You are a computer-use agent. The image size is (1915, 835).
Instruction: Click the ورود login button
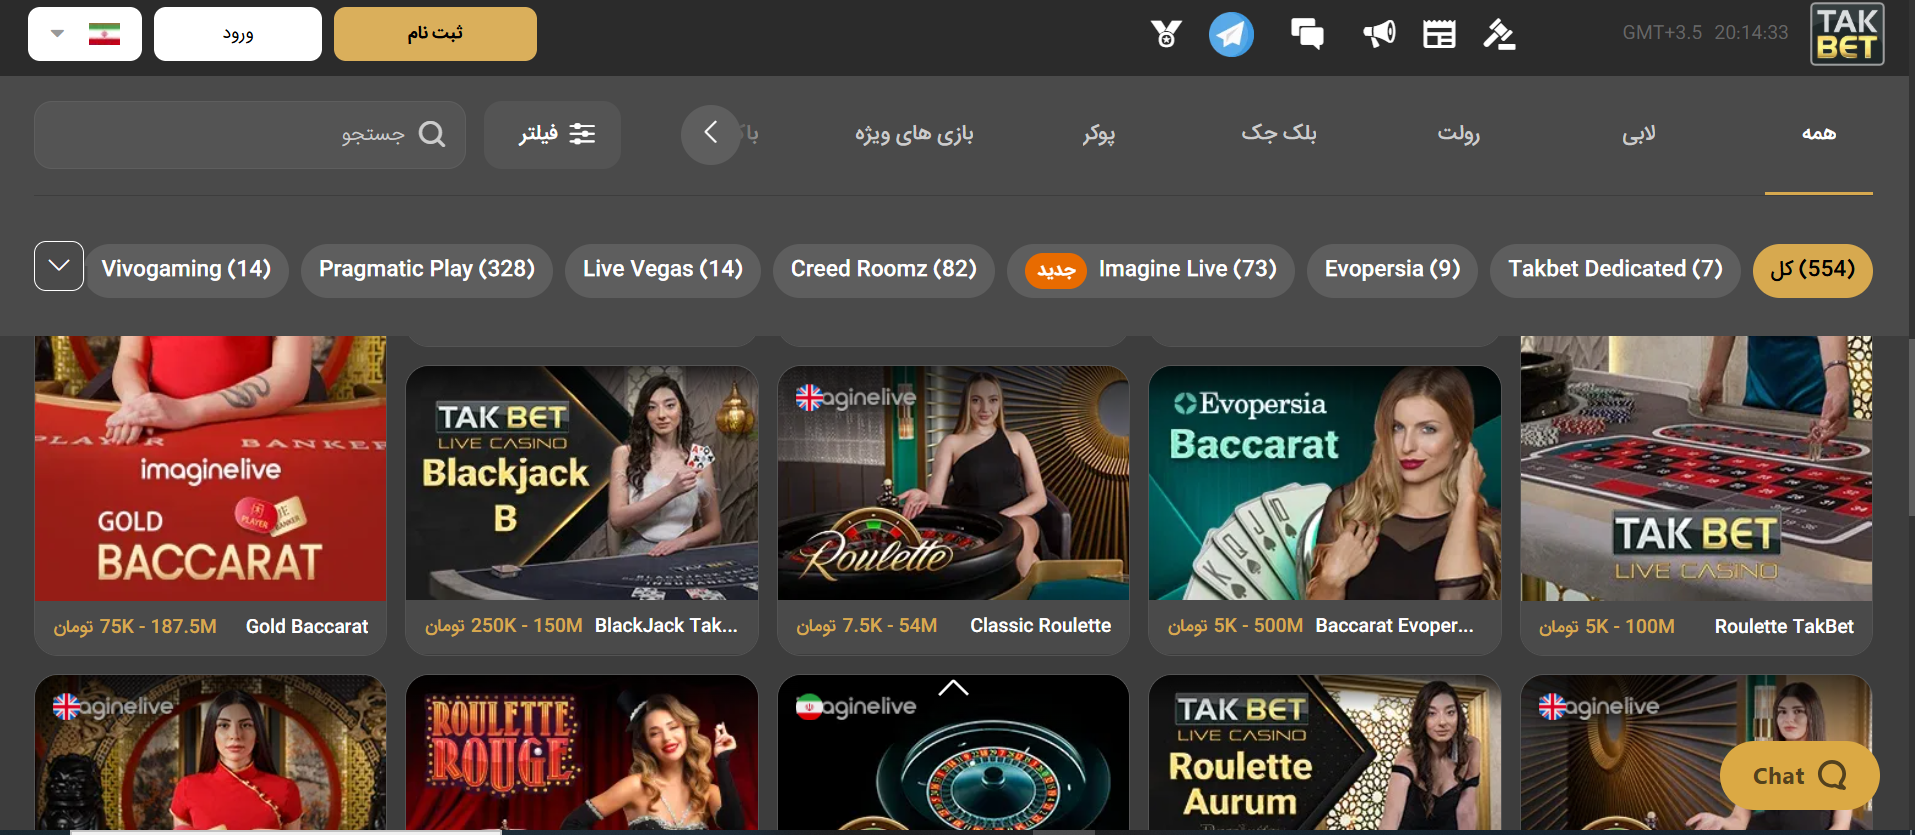click(238, 34)
